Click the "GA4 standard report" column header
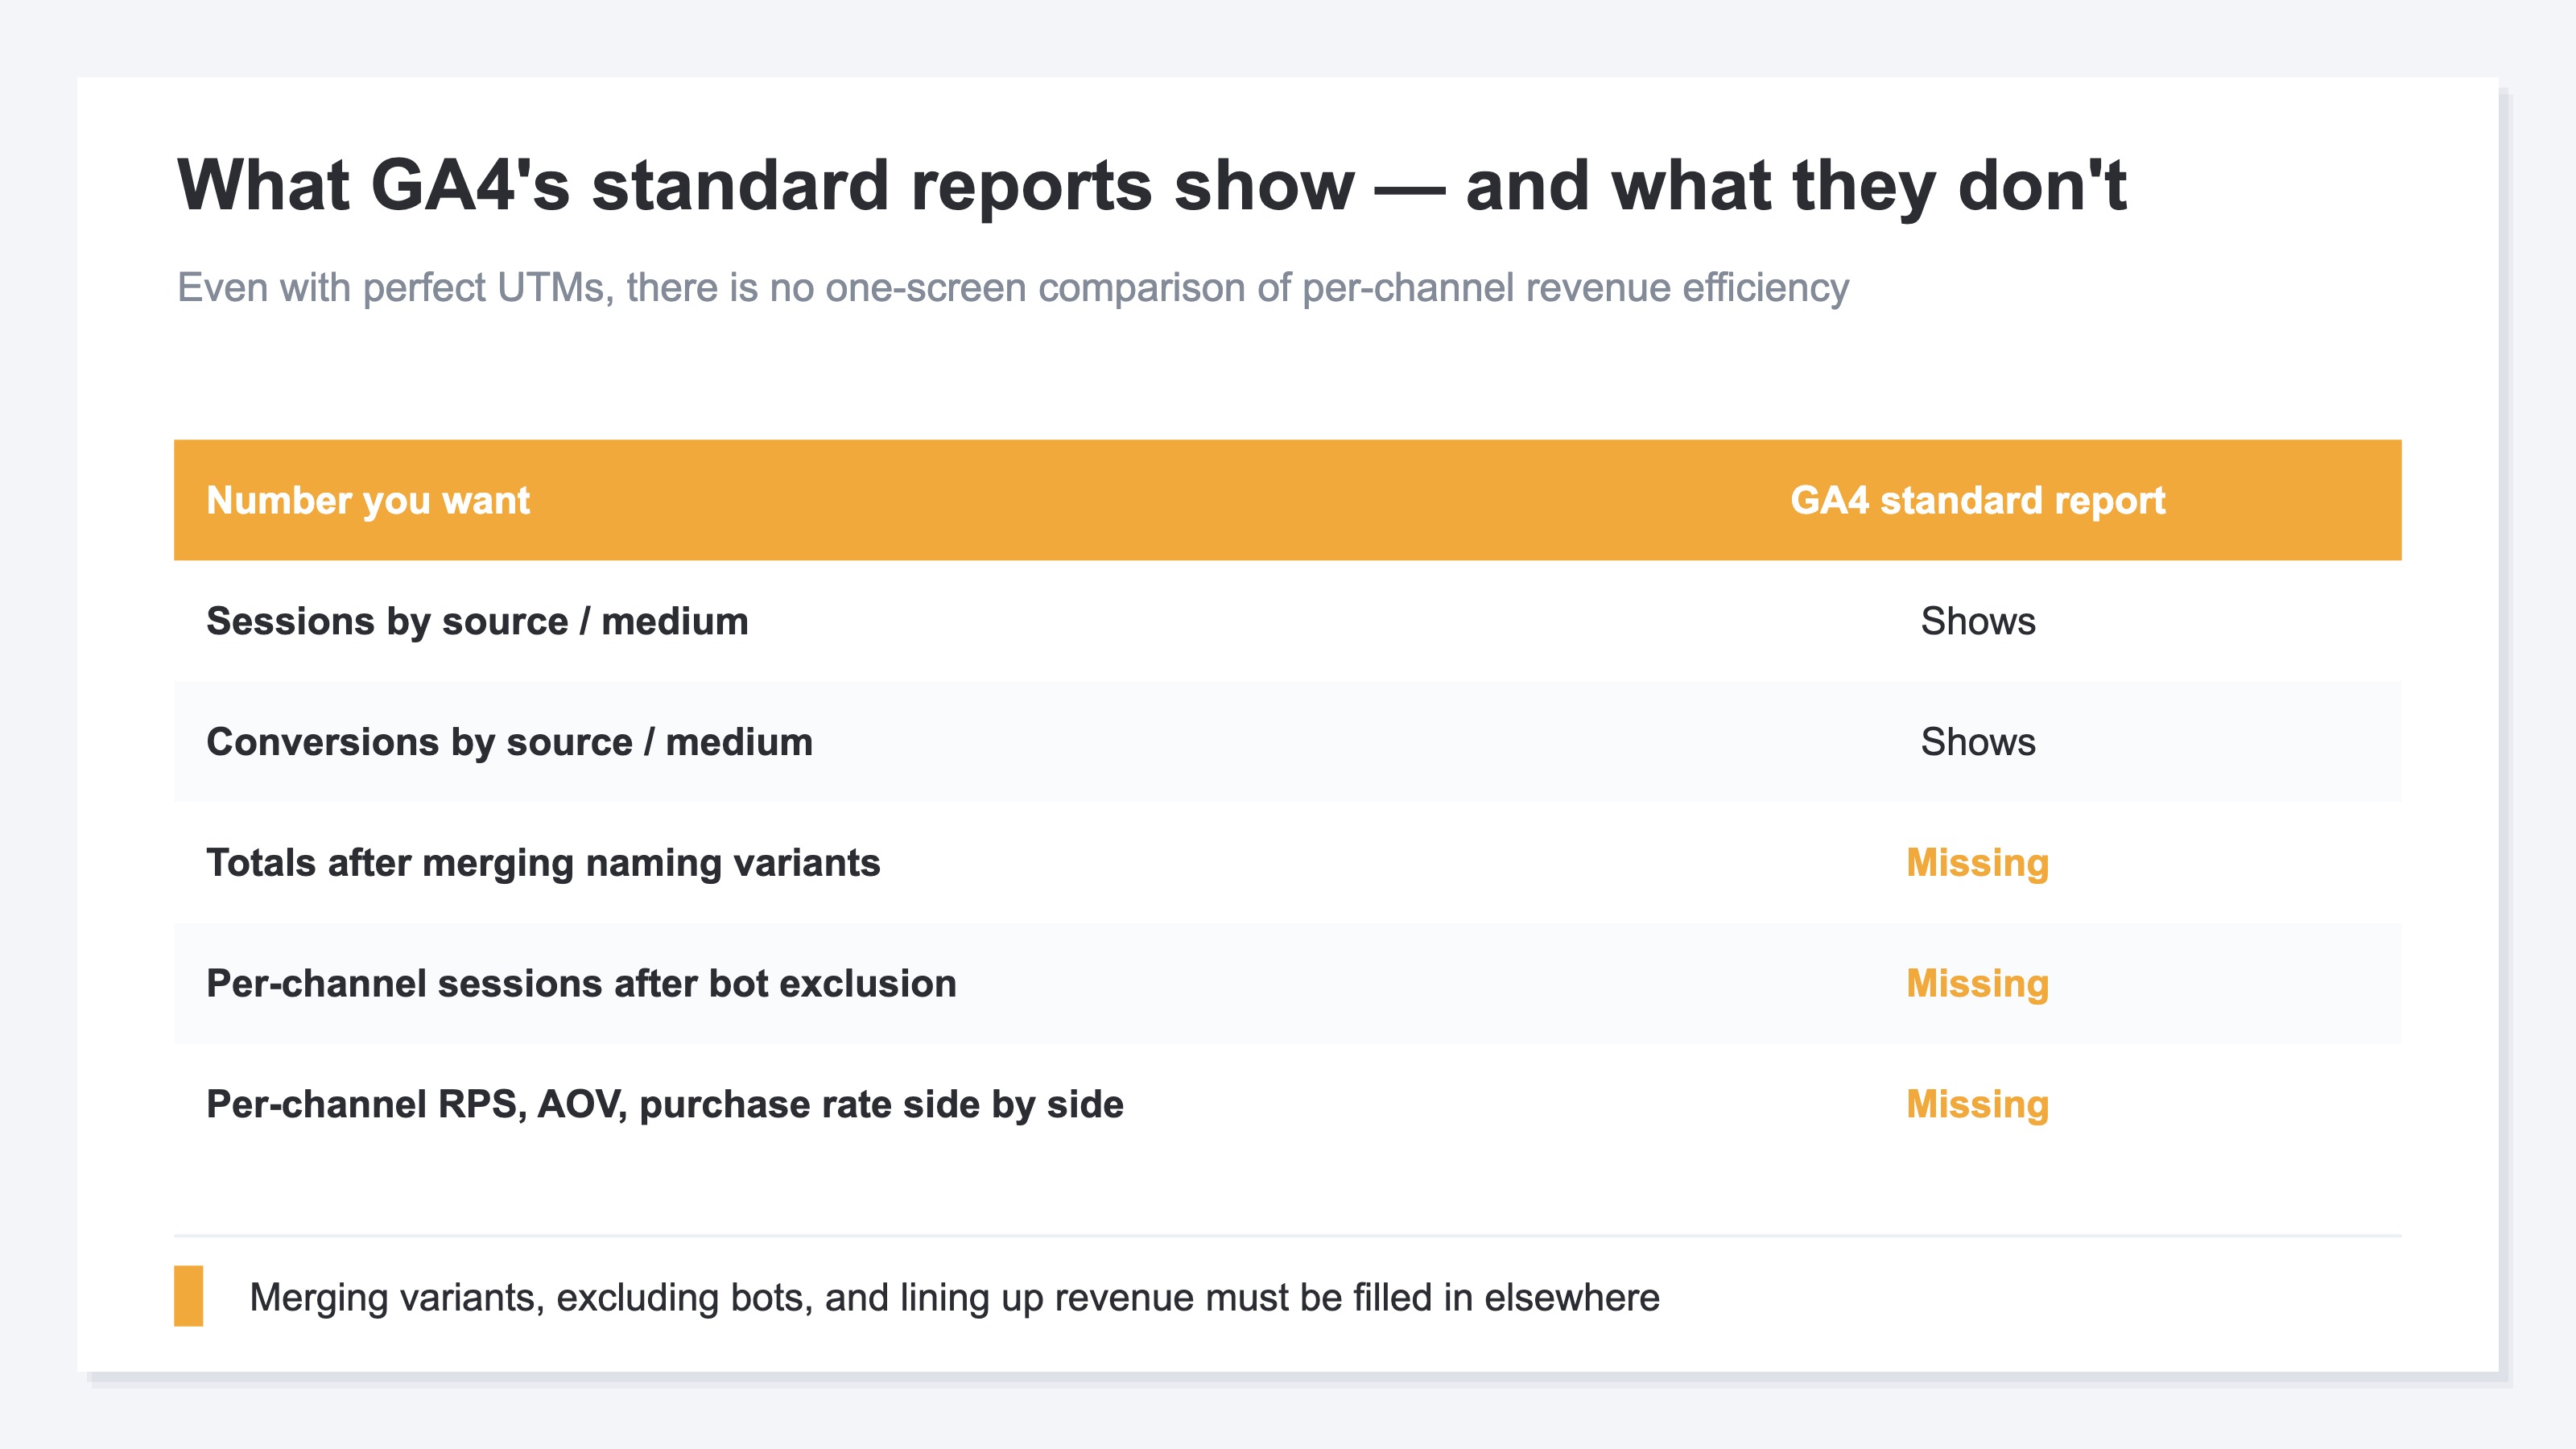 click(1977, 500)
